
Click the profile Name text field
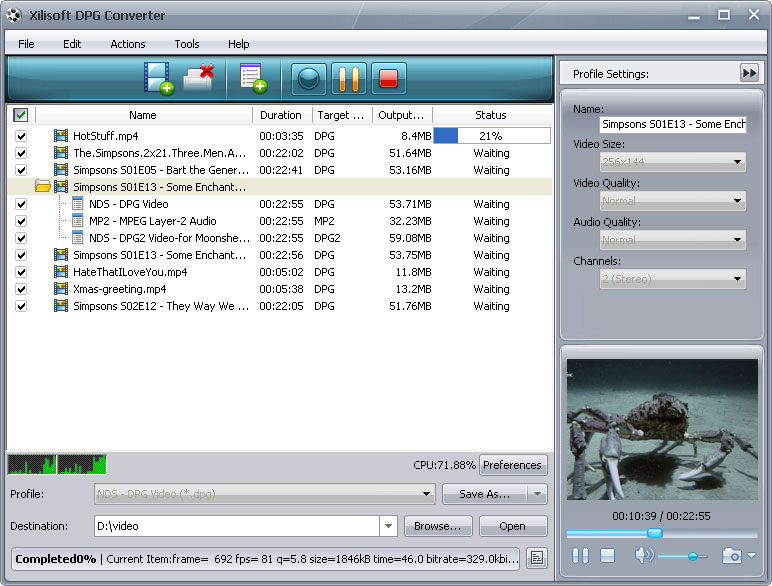[x=673, y=124]
